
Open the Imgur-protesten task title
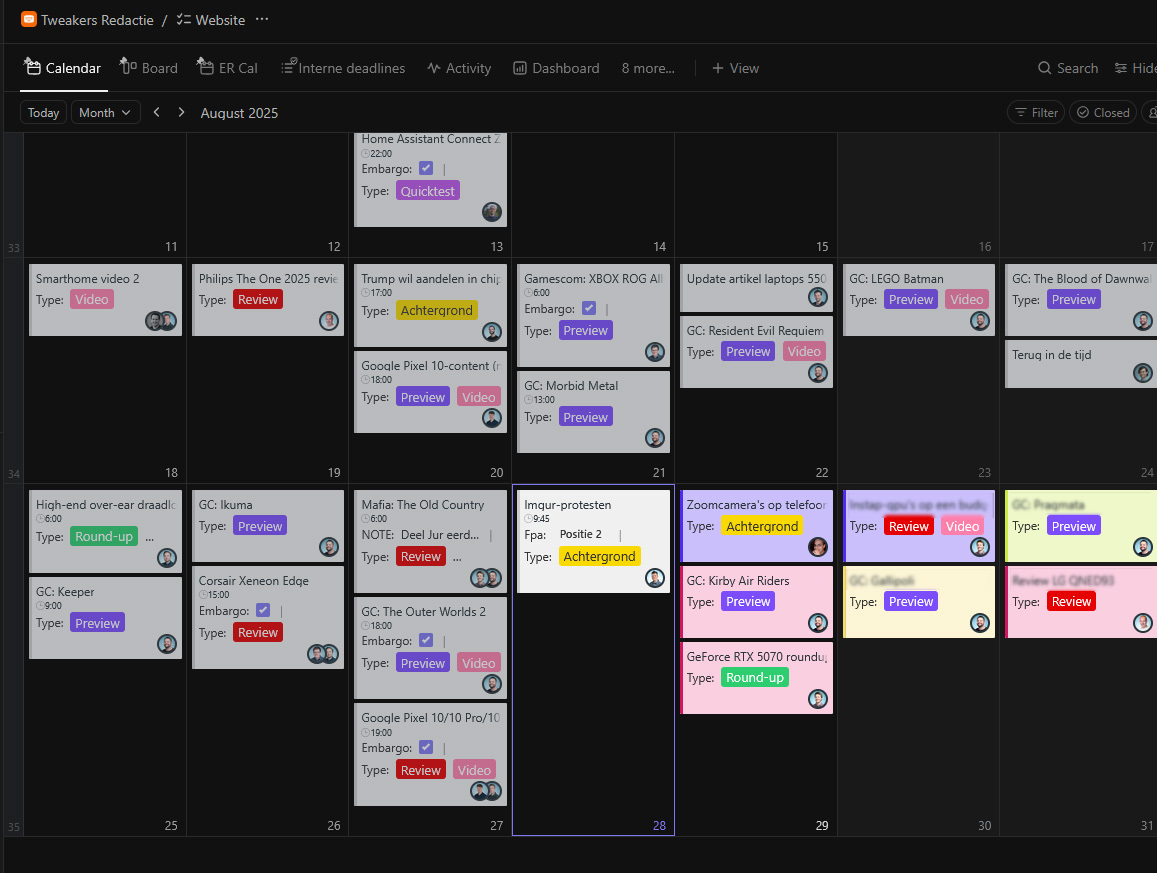coord(567,505)
